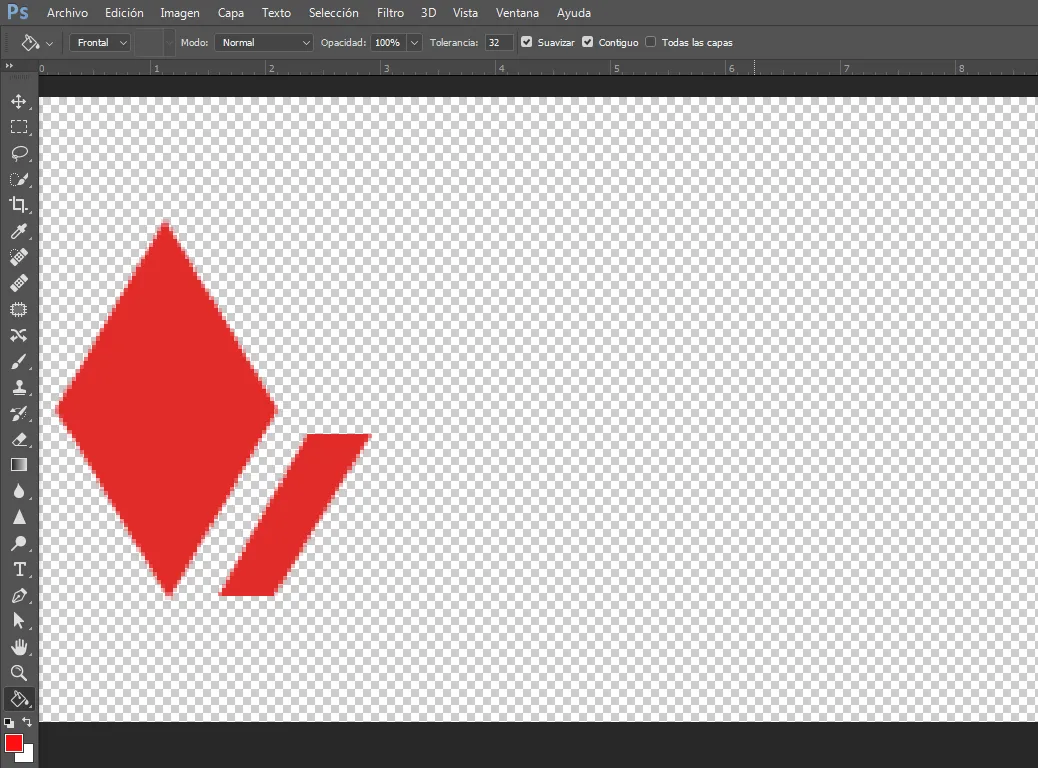
Task: Reset default foreground and background colors
Action: coord(9,722)
